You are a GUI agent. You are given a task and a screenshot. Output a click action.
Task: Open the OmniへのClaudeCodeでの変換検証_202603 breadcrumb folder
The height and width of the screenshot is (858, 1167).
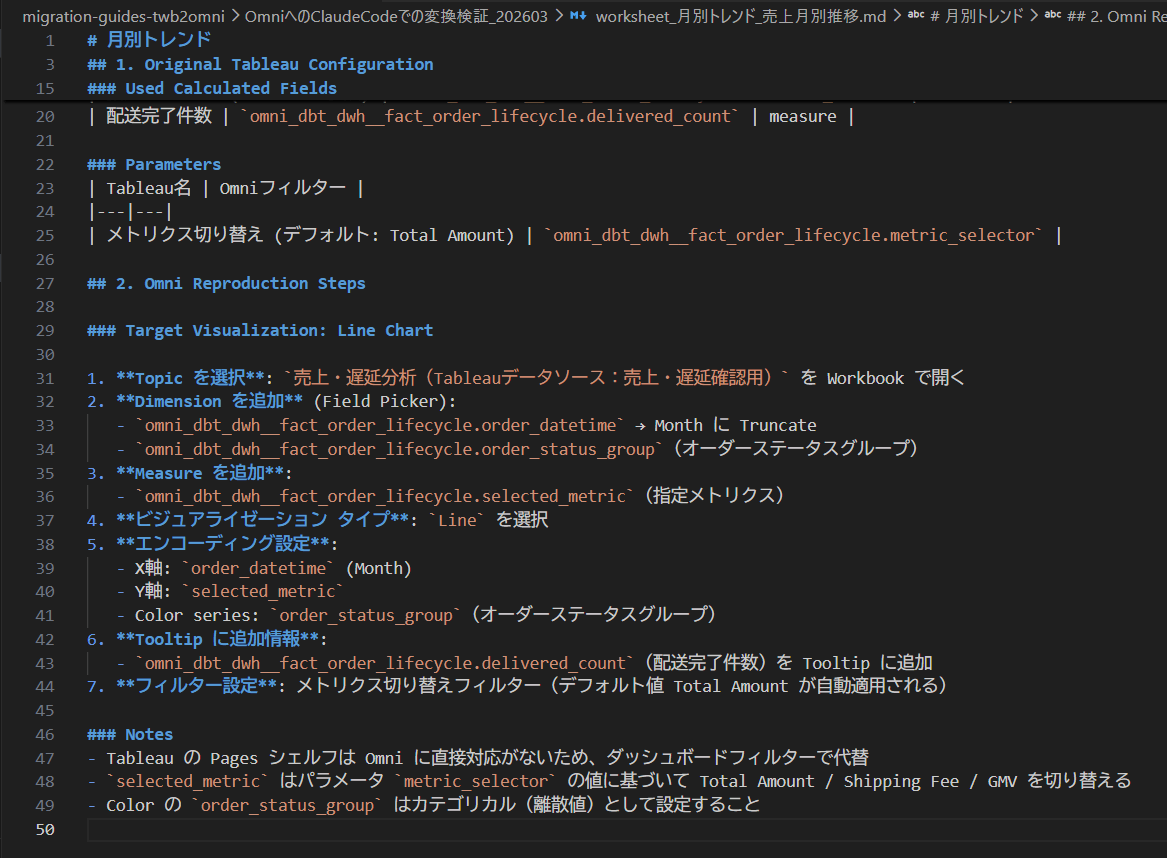tap(396, 16)
